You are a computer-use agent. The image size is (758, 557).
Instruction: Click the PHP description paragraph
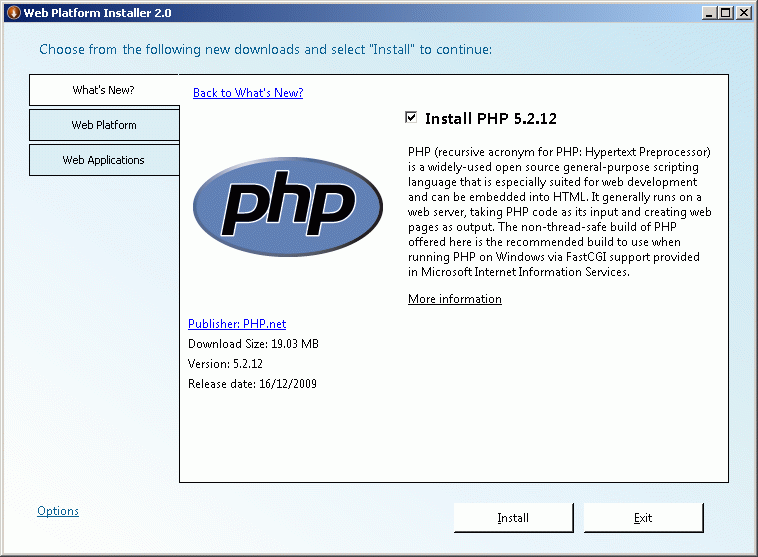pos(559,212)
